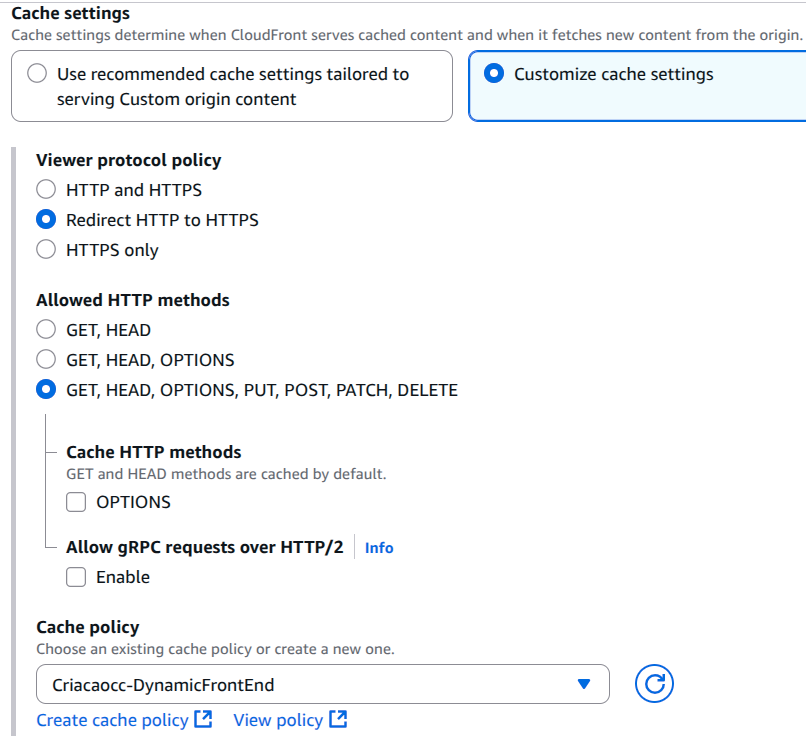The width and height of the screenshot is (806, 736).
Task: Tick the Enable gRPC requests checkbox
Action: coord(76,577)
